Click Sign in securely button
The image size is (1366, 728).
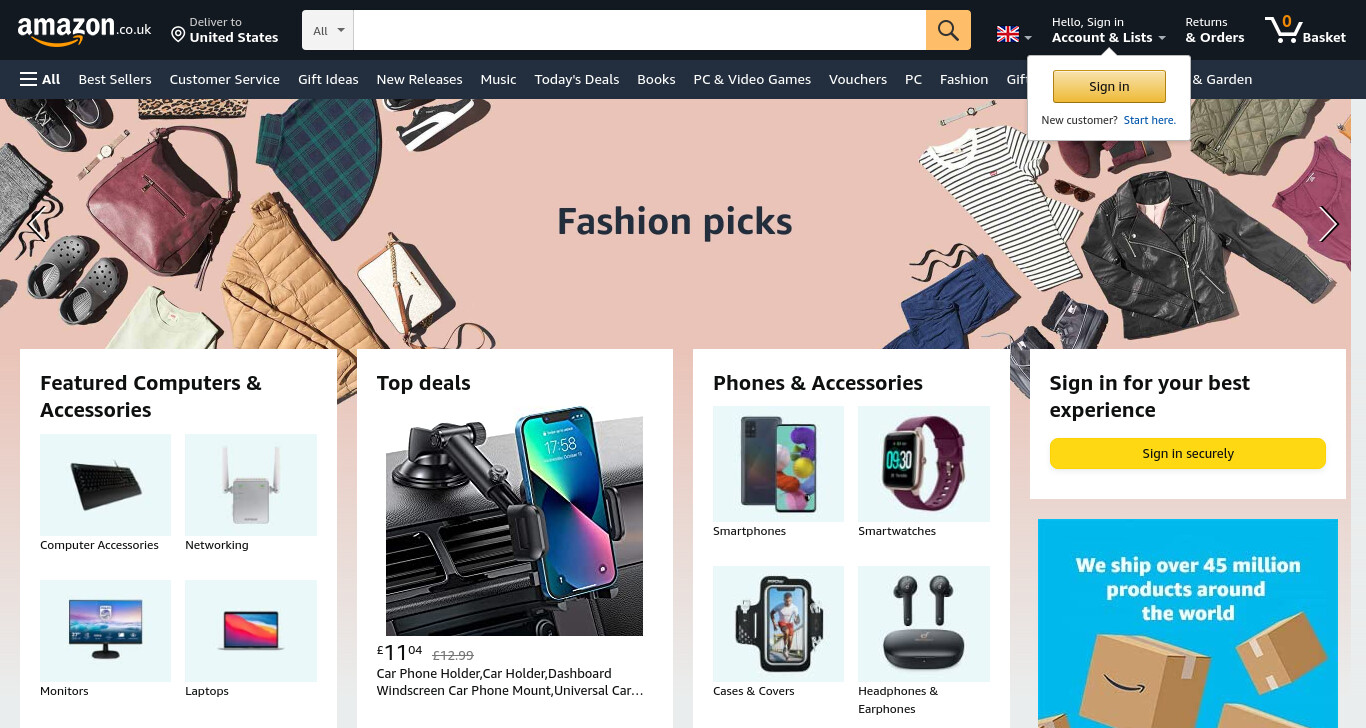point(1188,453)
